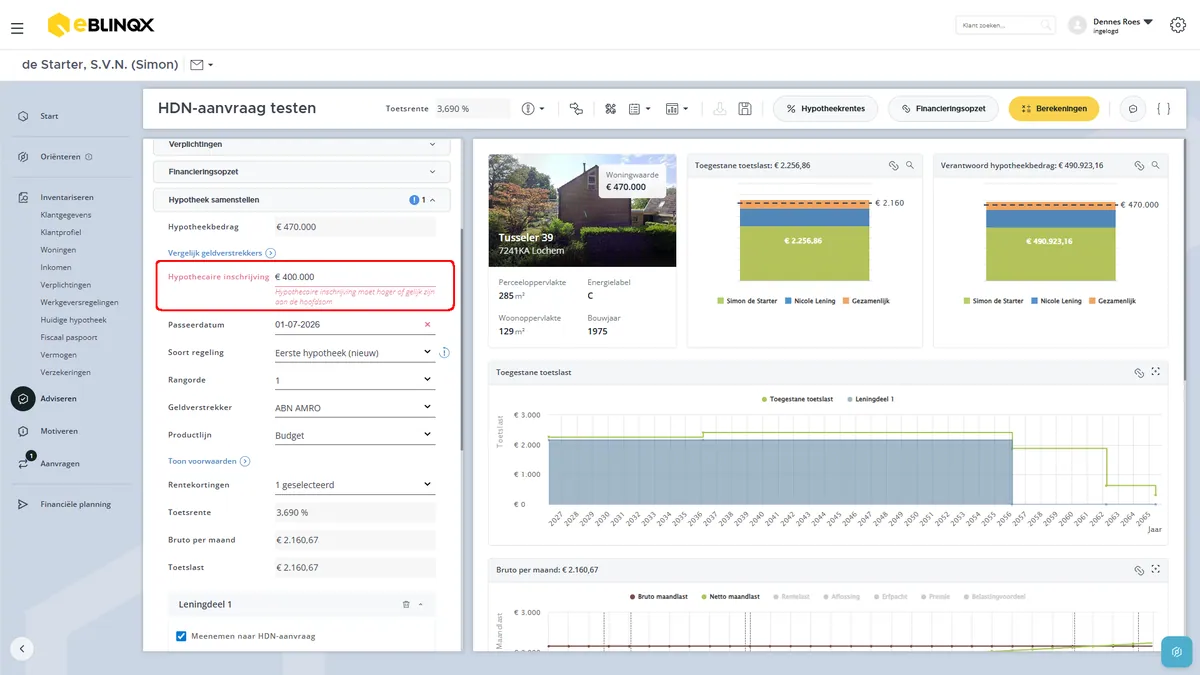Collapse the left sidebar with arrow
The width and height of the screenshot is (1200, 675).
[x=22, y=648]
